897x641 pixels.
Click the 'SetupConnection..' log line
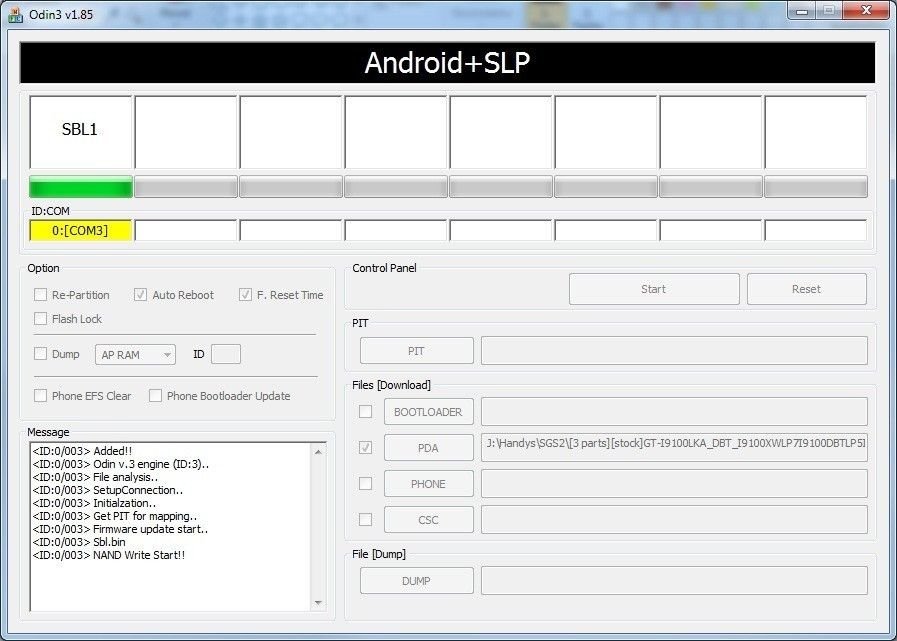[108, 490]
